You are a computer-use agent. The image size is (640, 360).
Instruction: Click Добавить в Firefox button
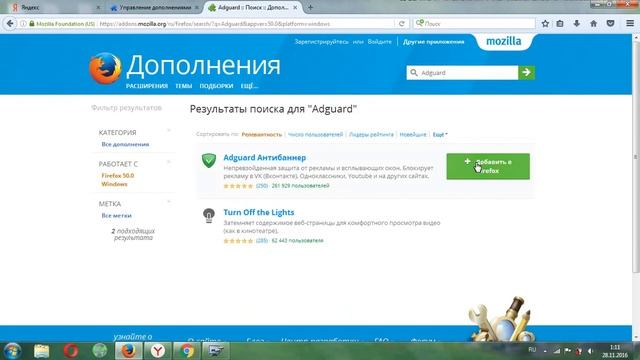[x=488, y=166]
